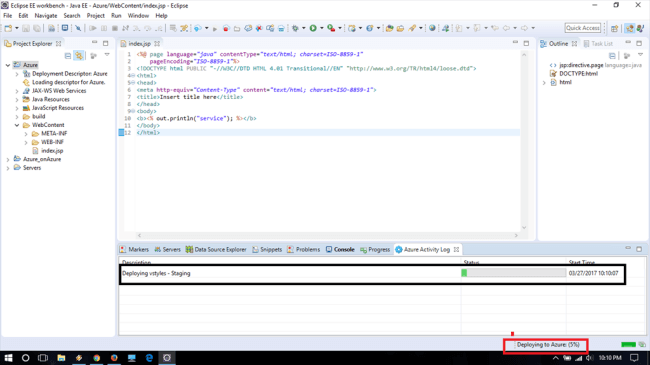Click the Debug bug toolbar icon
Screen dimensions: 650x365
point(295,28)
